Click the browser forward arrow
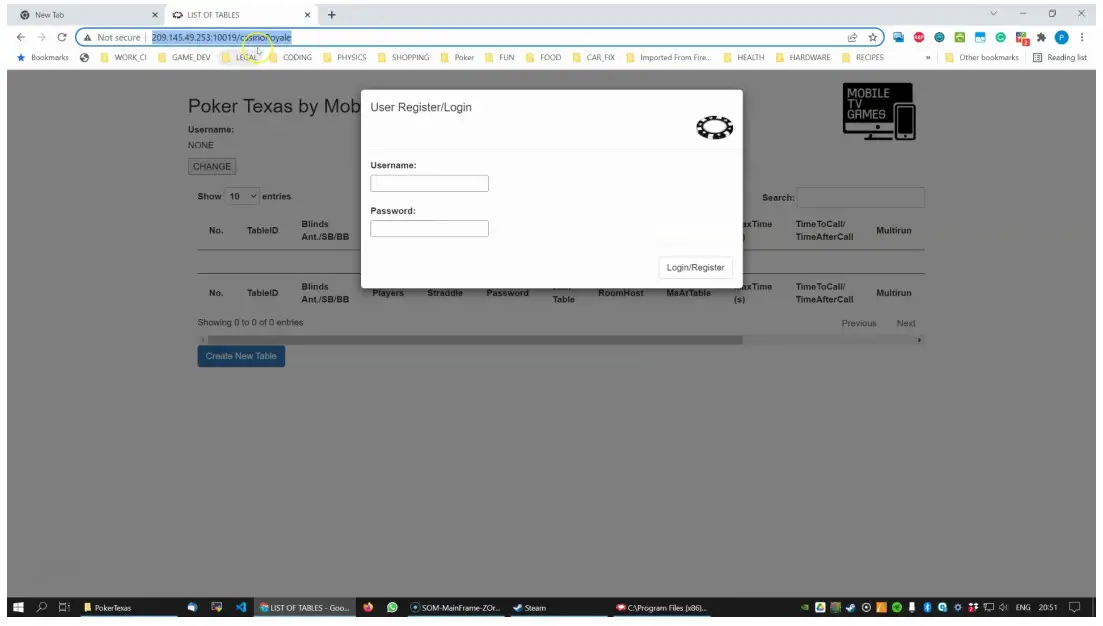The image size is (1103, 626). coord(42,37)
